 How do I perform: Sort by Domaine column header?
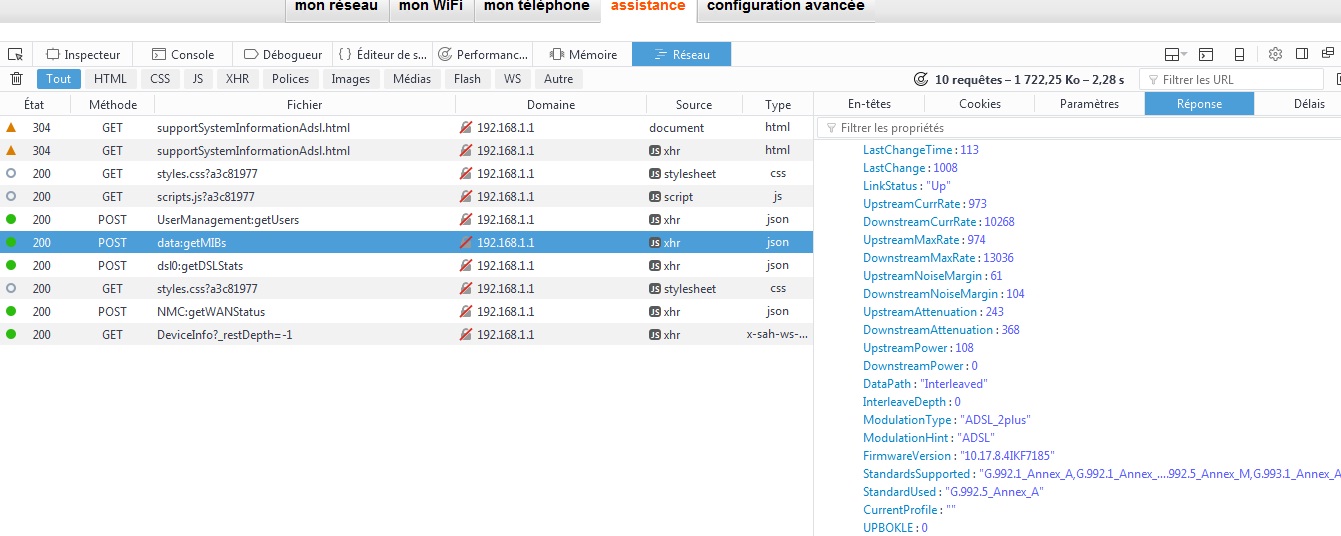tap(551, 104)
